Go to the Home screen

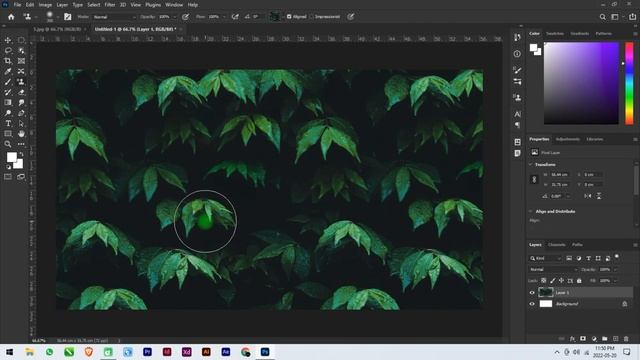coord(11,17)
